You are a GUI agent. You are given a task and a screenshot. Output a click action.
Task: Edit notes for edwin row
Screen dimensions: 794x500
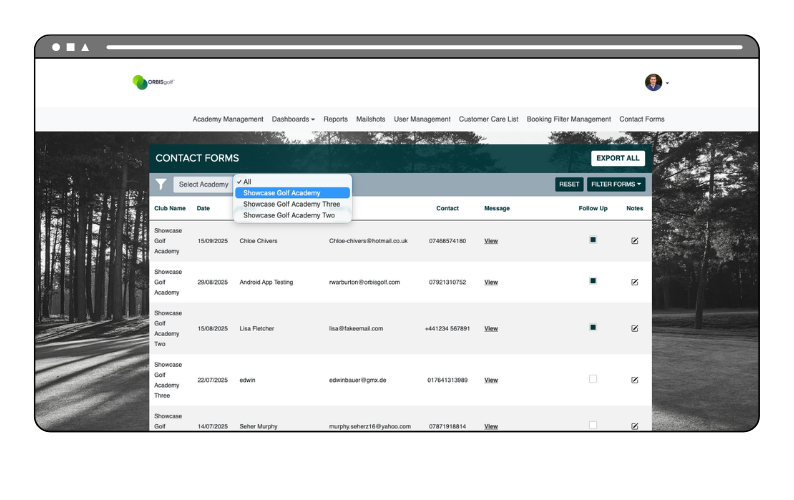point(634,380)
